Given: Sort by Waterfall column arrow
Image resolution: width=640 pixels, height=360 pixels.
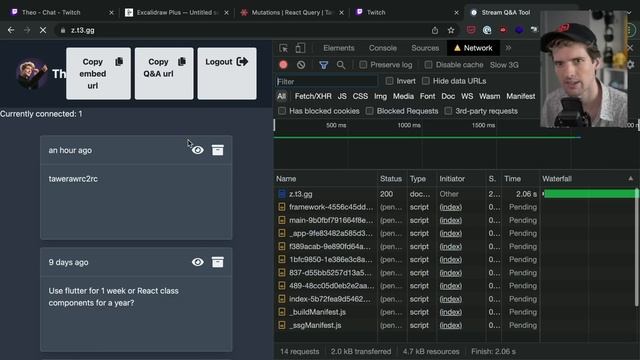Looking at the screenshot, I should tap(631, 178).
